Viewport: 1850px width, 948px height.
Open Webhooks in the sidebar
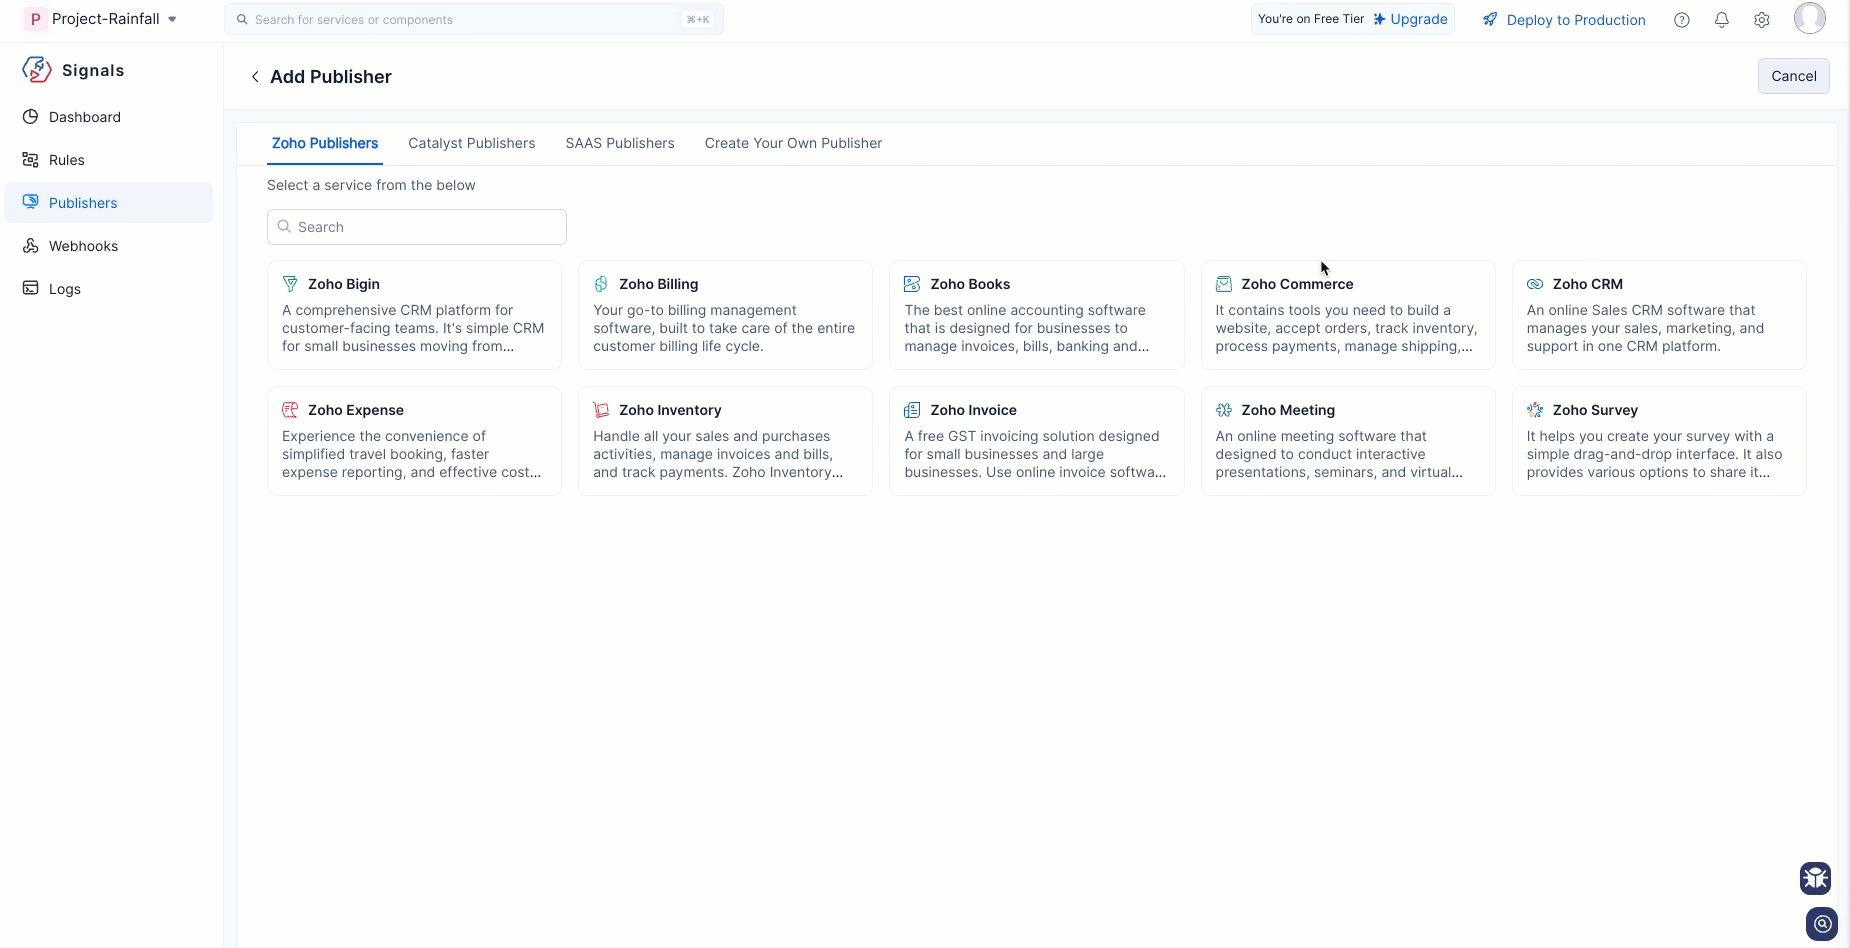pos(83,246)
